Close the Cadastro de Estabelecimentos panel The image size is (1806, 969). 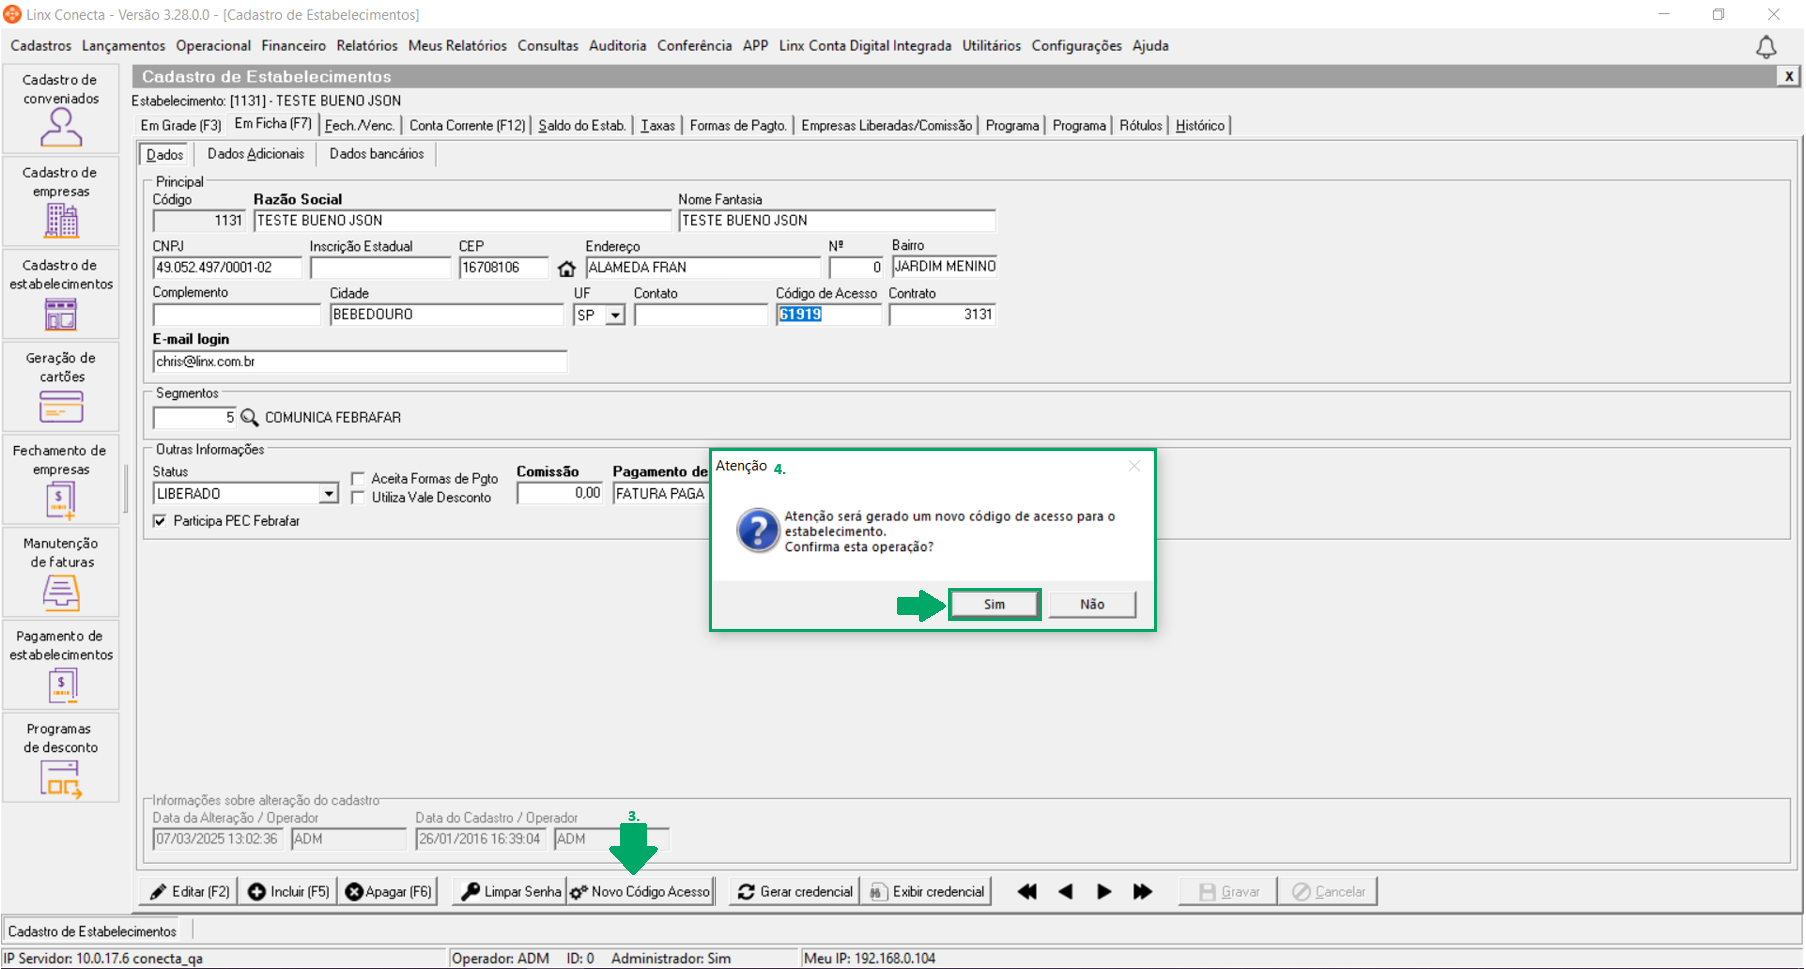pos(1788,76)
